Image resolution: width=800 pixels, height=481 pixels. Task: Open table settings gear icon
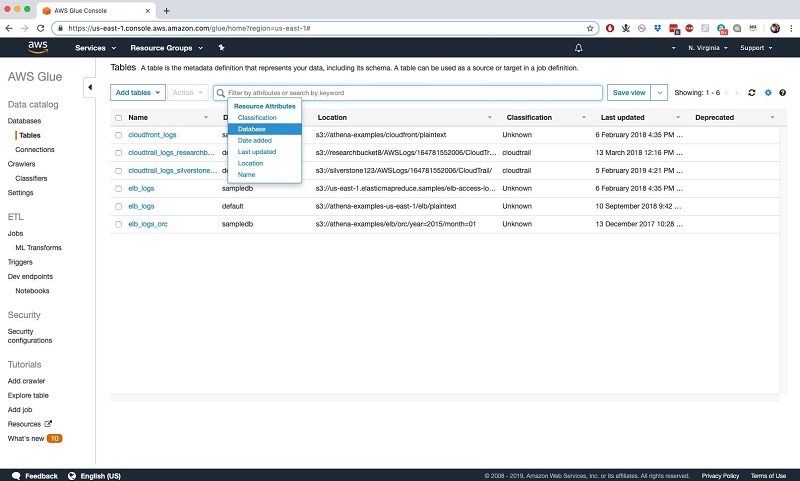pyautogui.click(x=768, y=93)
